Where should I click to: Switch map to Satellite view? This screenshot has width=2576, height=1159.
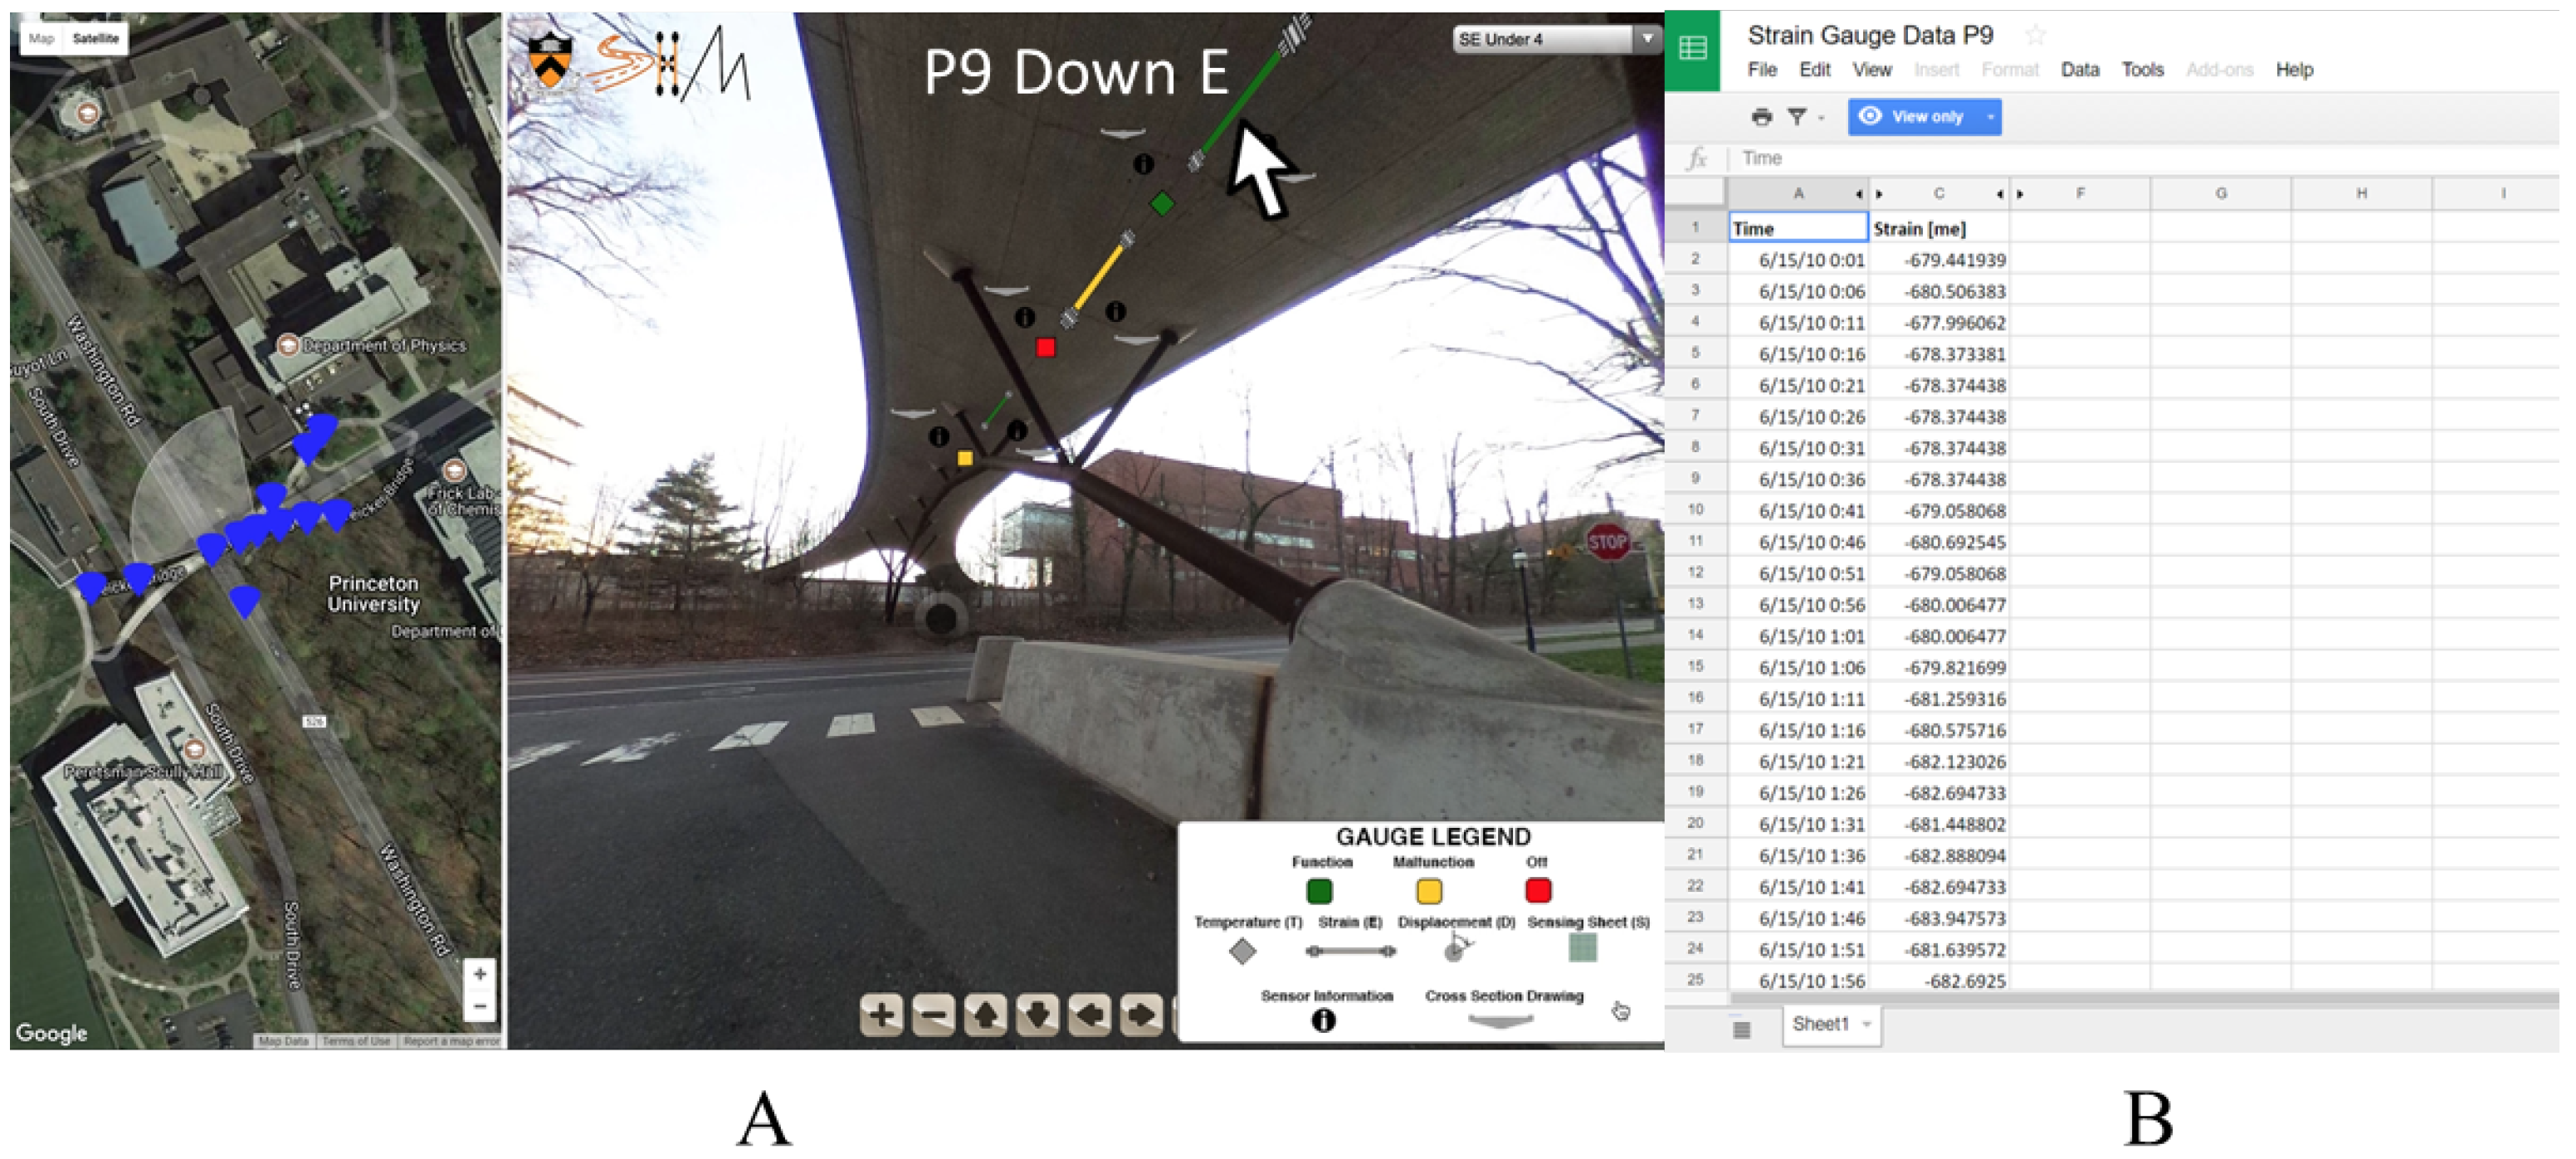(96, 39)
